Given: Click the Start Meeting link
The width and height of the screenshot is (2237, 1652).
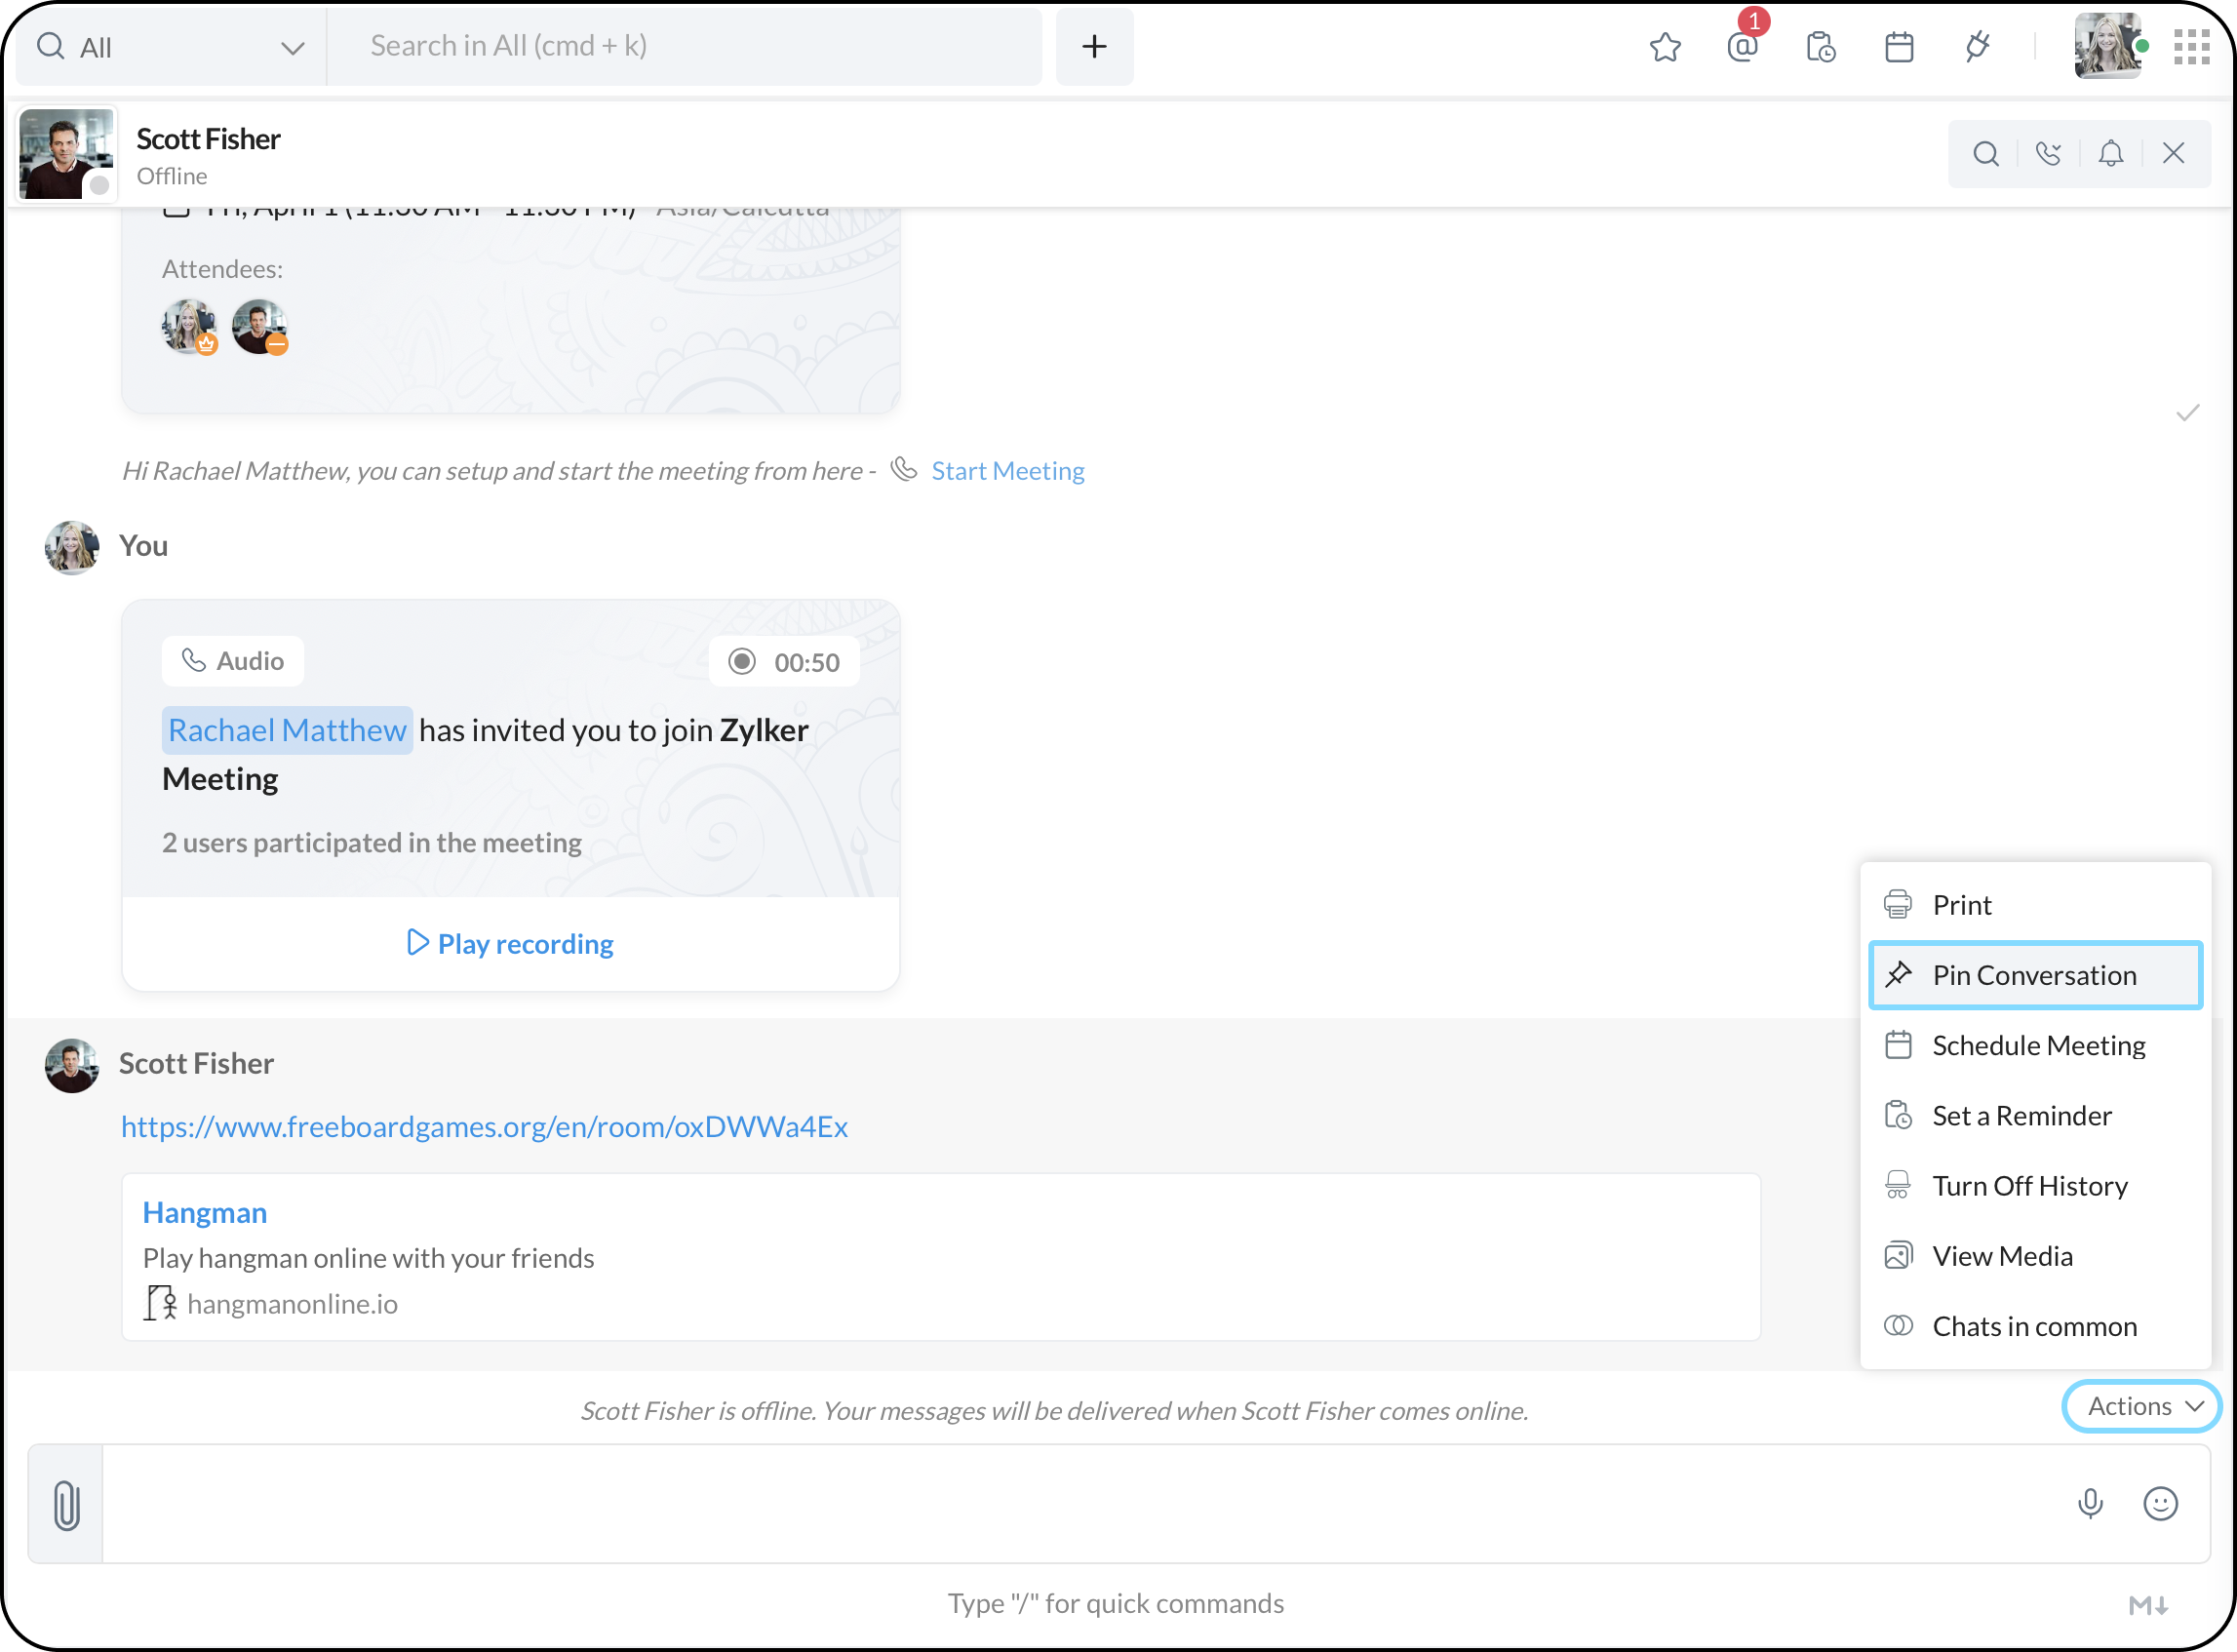Looking at the screenshot, I should pyautogui.click(x=1007, y=471).
